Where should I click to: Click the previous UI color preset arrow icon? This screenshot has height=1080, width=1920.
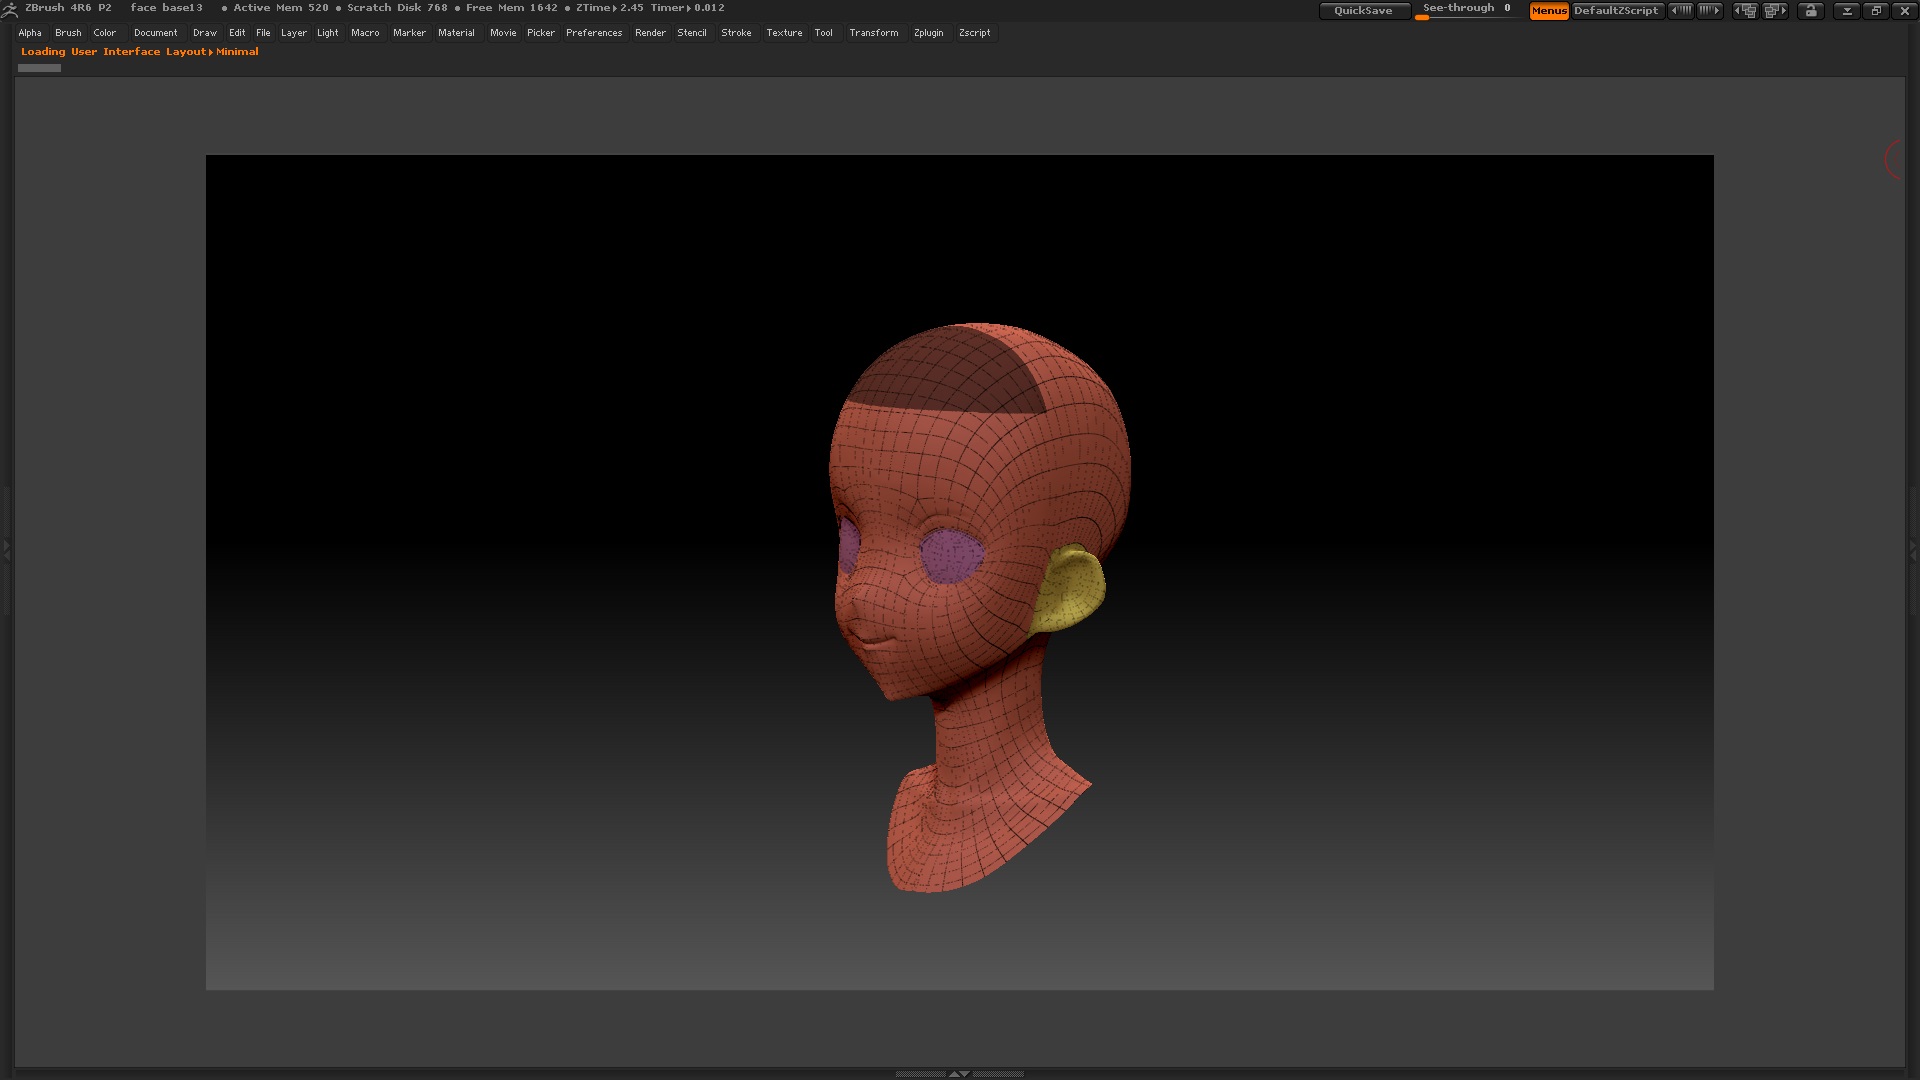click(1681, 10)
